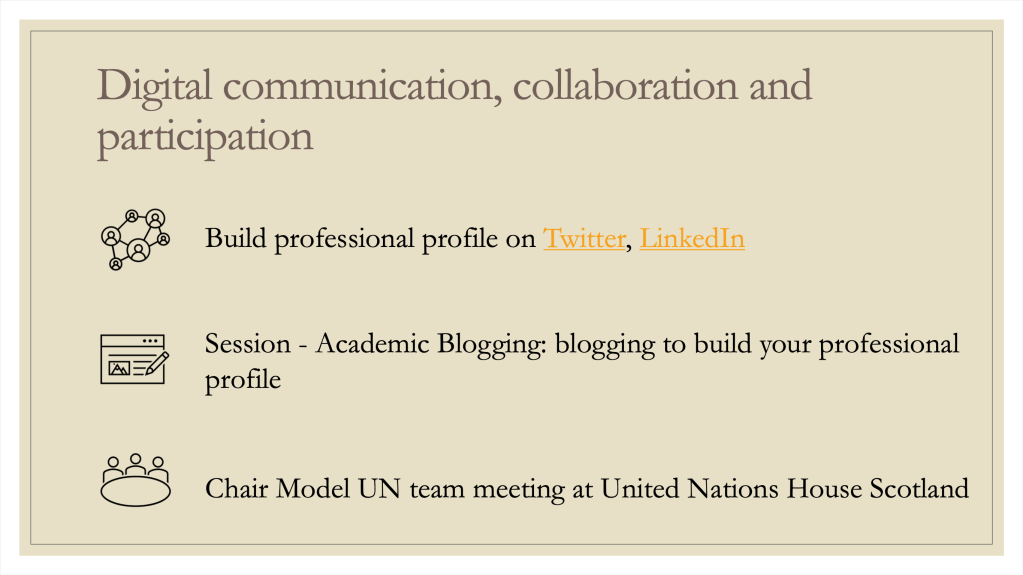Screen dimensions: 1023x575
Task: Select the 'Build professional profile on' text
Action: (370, 239)
